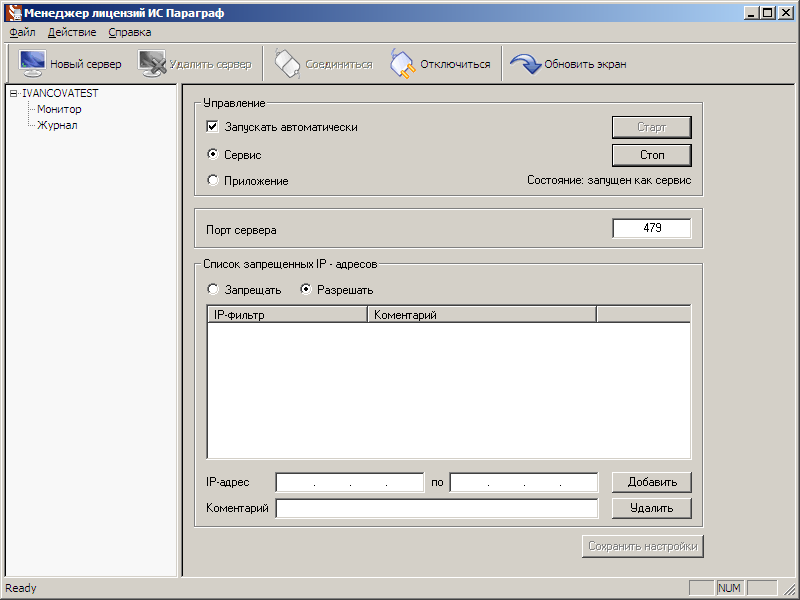Open the Действие menu
800x600 pixels.
point(72,32)
